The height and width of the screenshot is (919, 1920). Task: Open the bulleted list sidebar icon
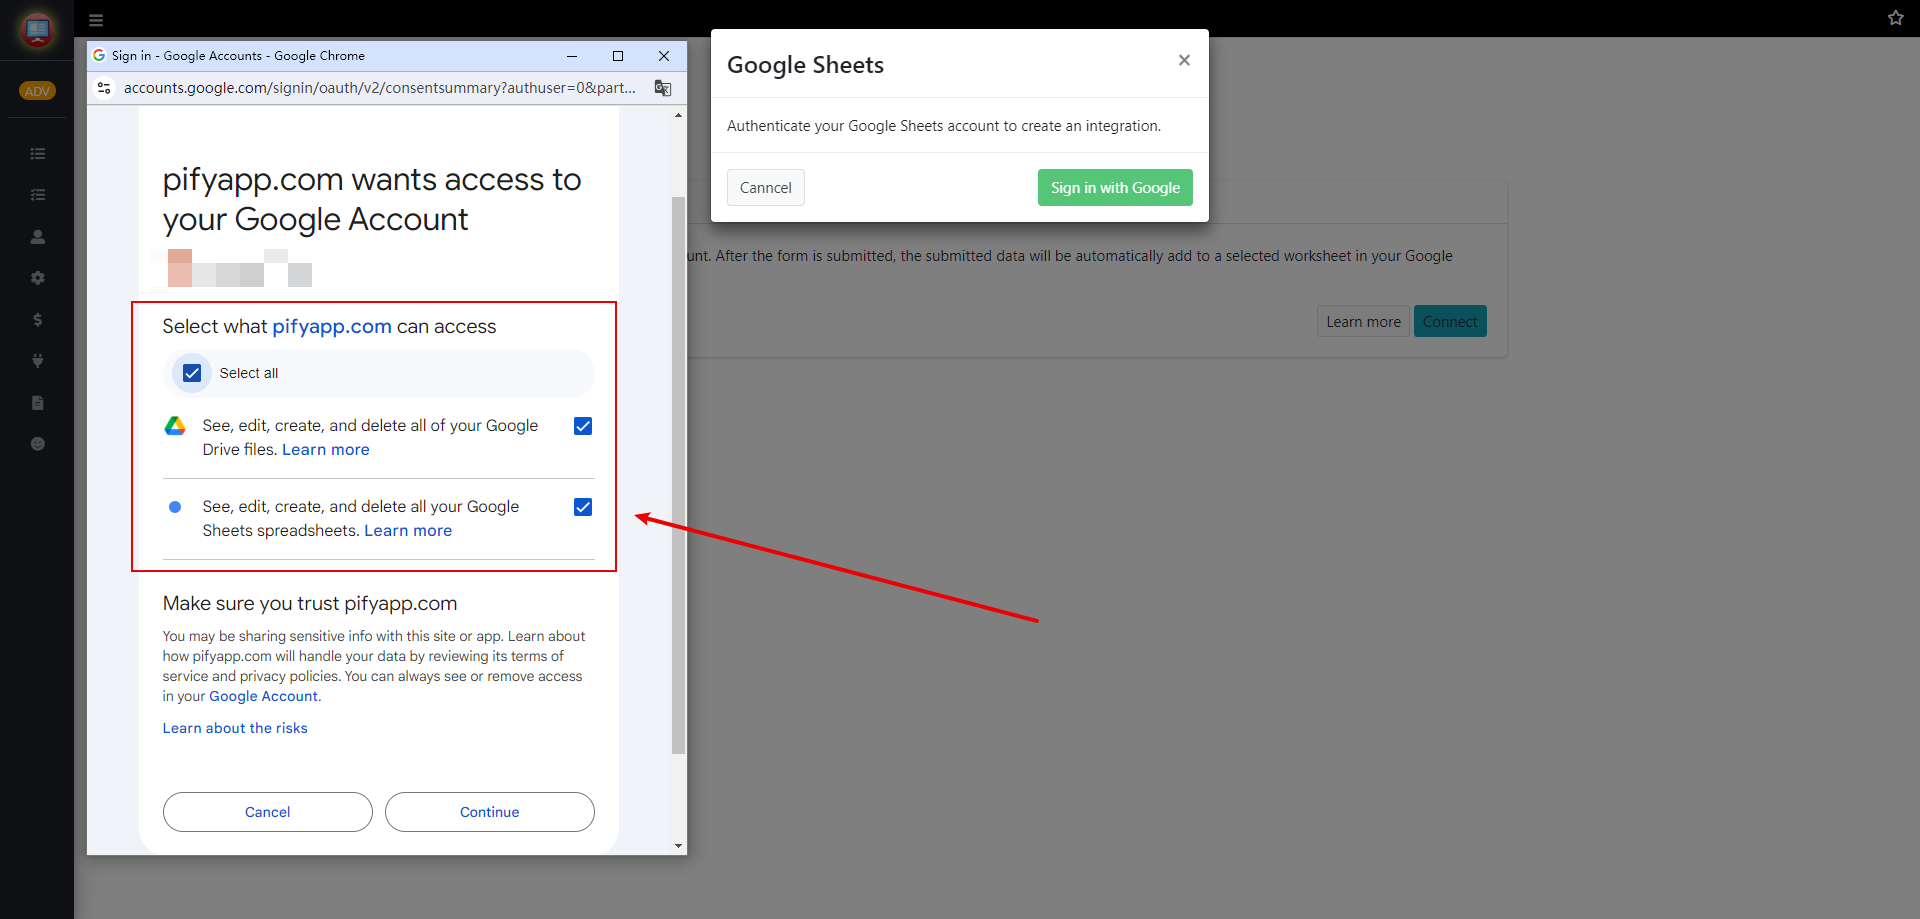click(38, 154)
